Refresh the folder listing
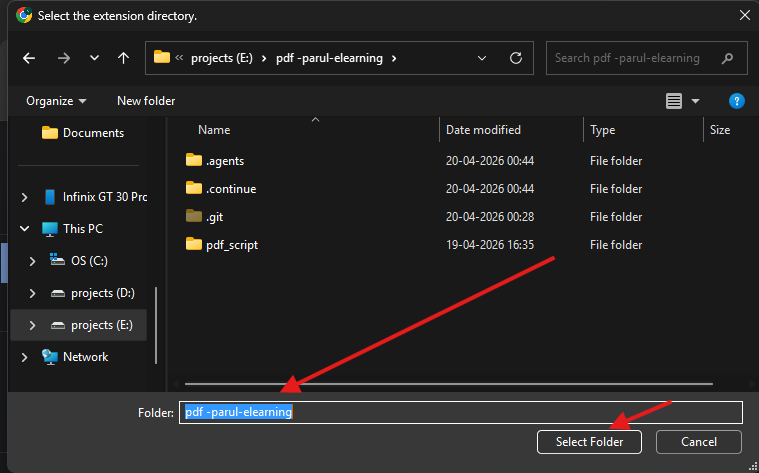Viewport: 759px width, 473px height. (516, 58)
